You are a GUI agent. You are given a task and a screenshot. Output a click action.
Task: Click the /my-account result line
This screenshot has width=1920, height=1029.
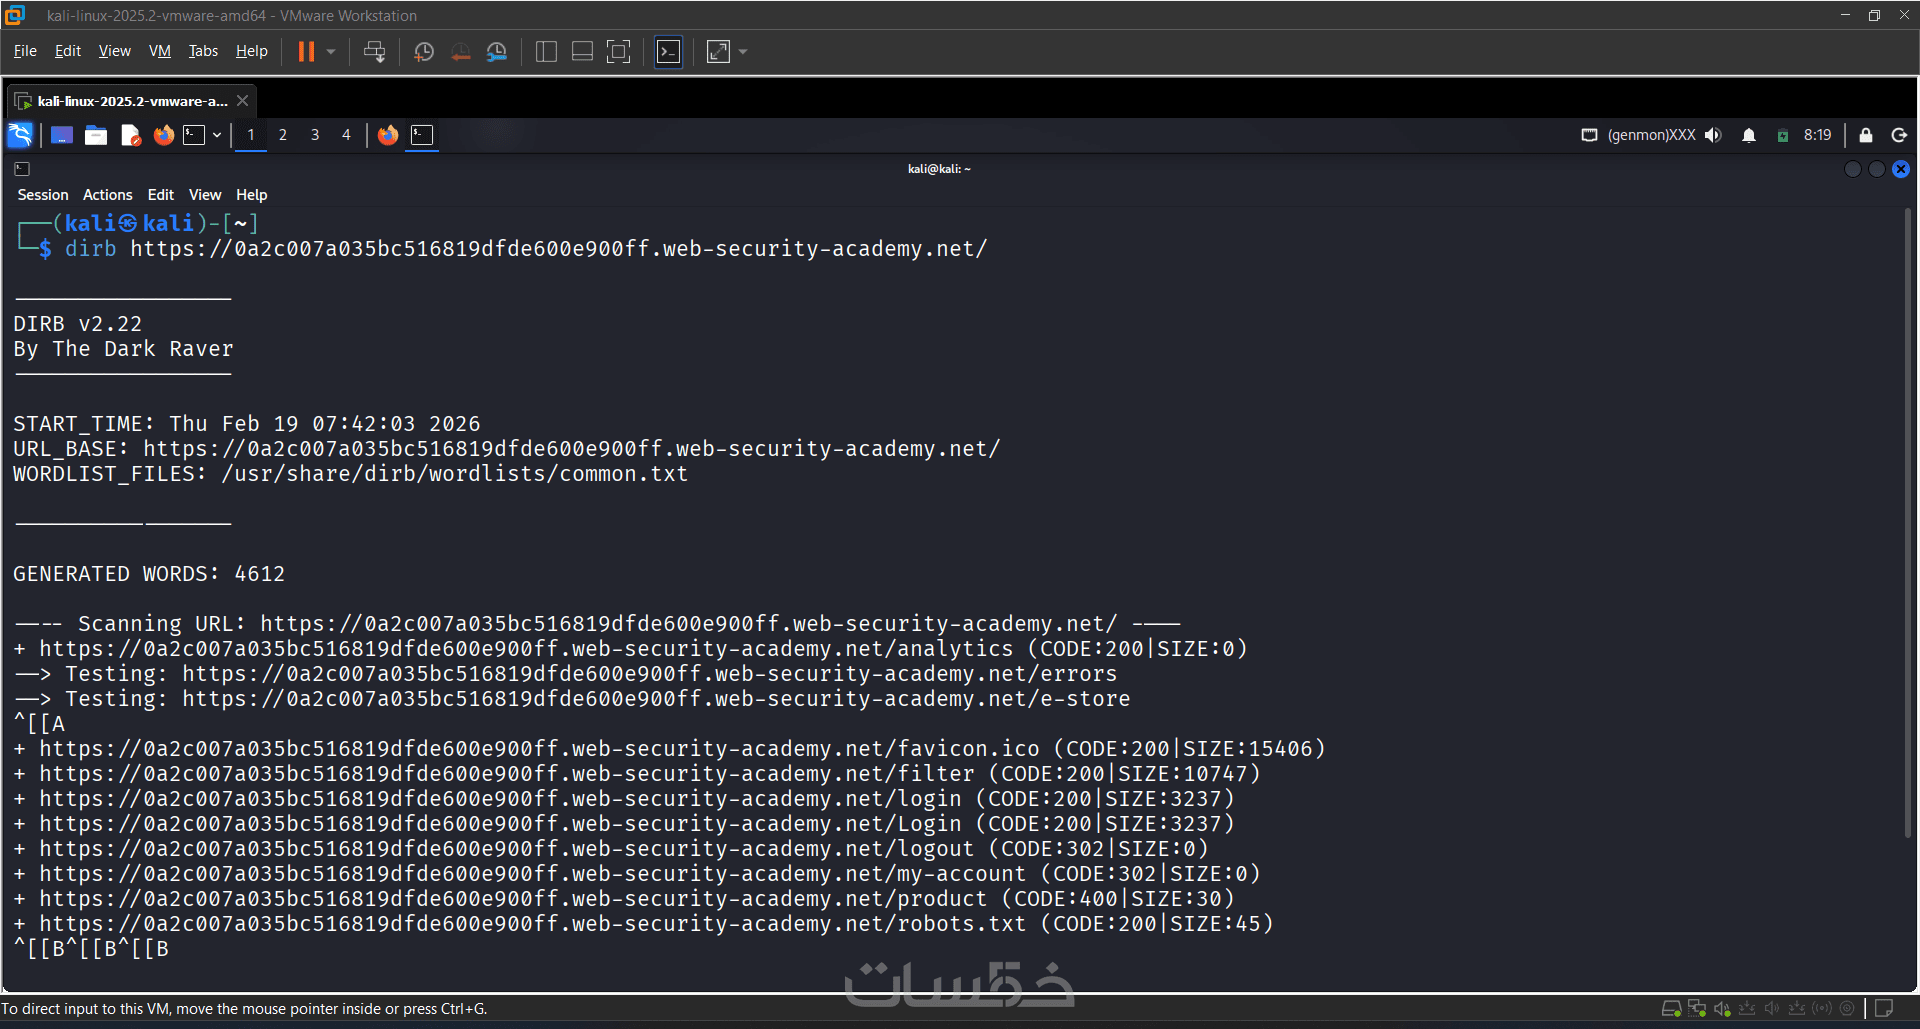click(x=637, y=874)
